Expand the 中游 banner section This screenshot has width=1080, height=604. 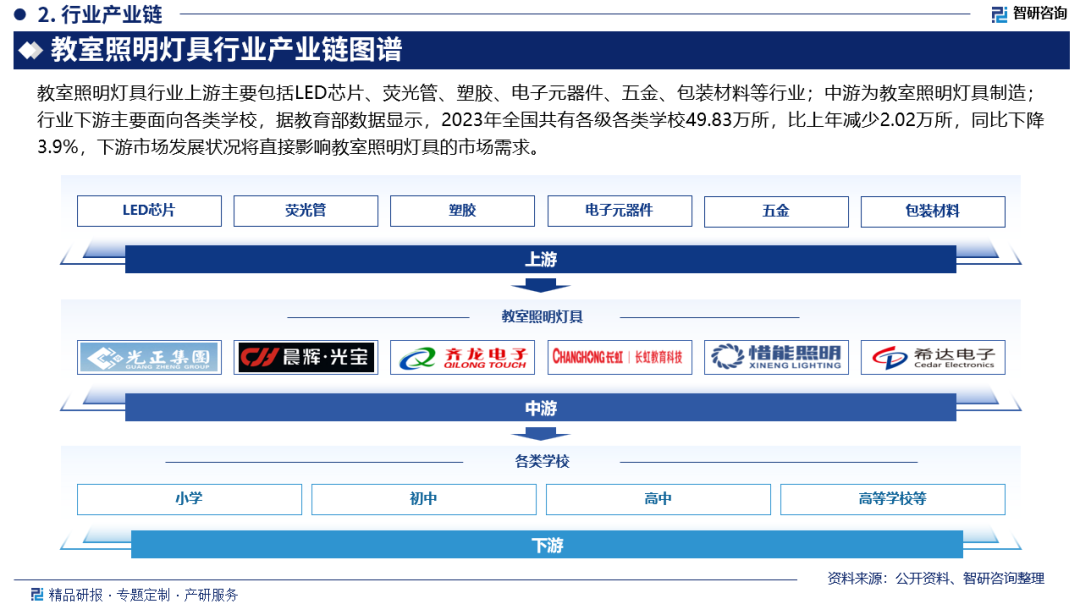(x=540, y=407)
